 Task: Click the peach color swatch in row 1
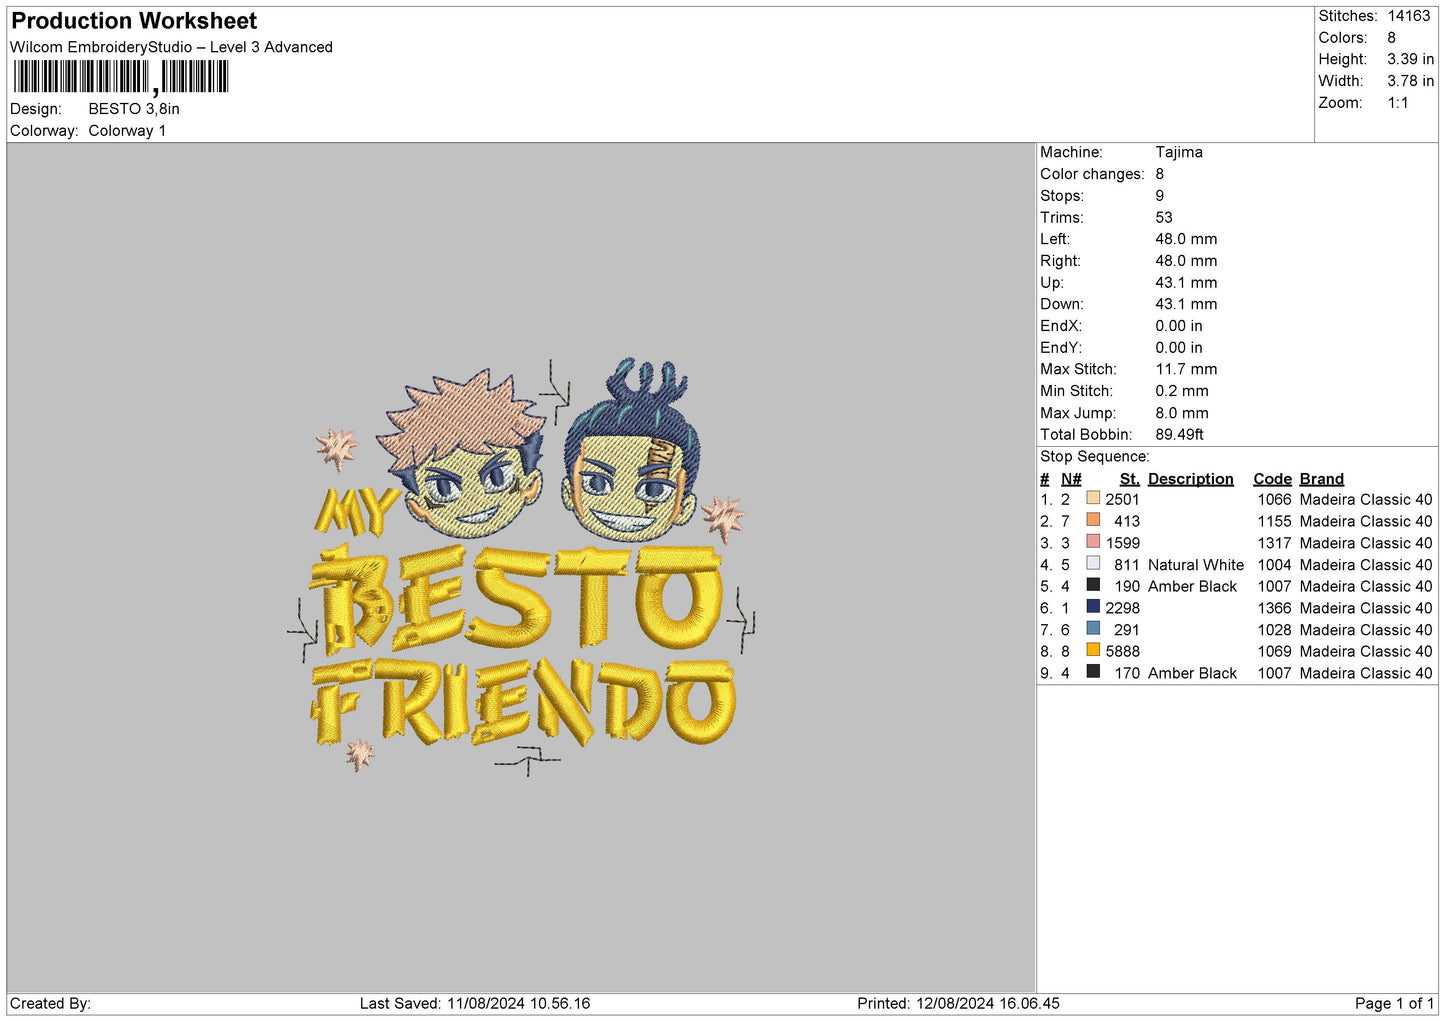pos(1093,498)
